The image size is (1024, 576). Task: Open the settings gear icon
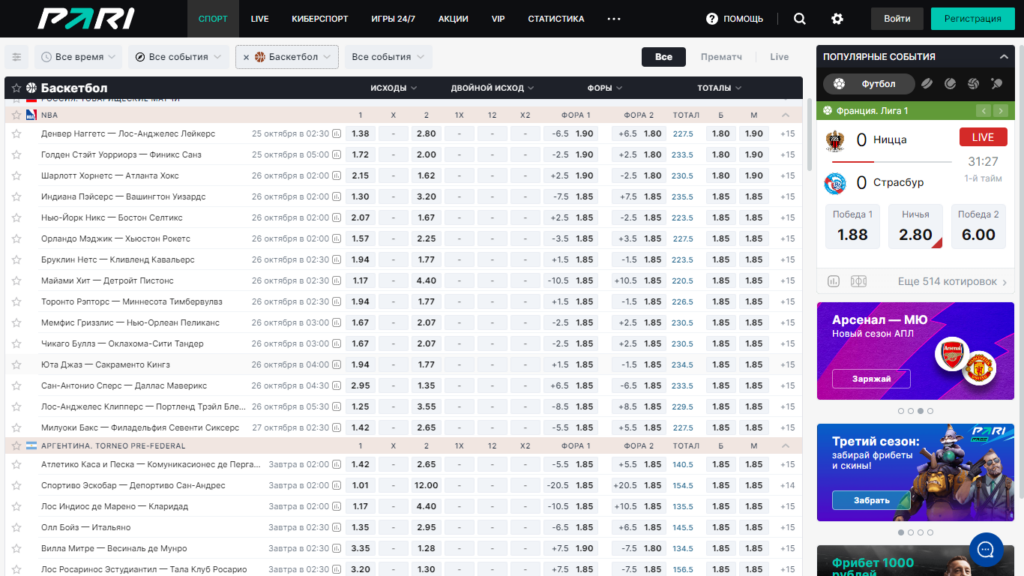[x=837, y=19]
